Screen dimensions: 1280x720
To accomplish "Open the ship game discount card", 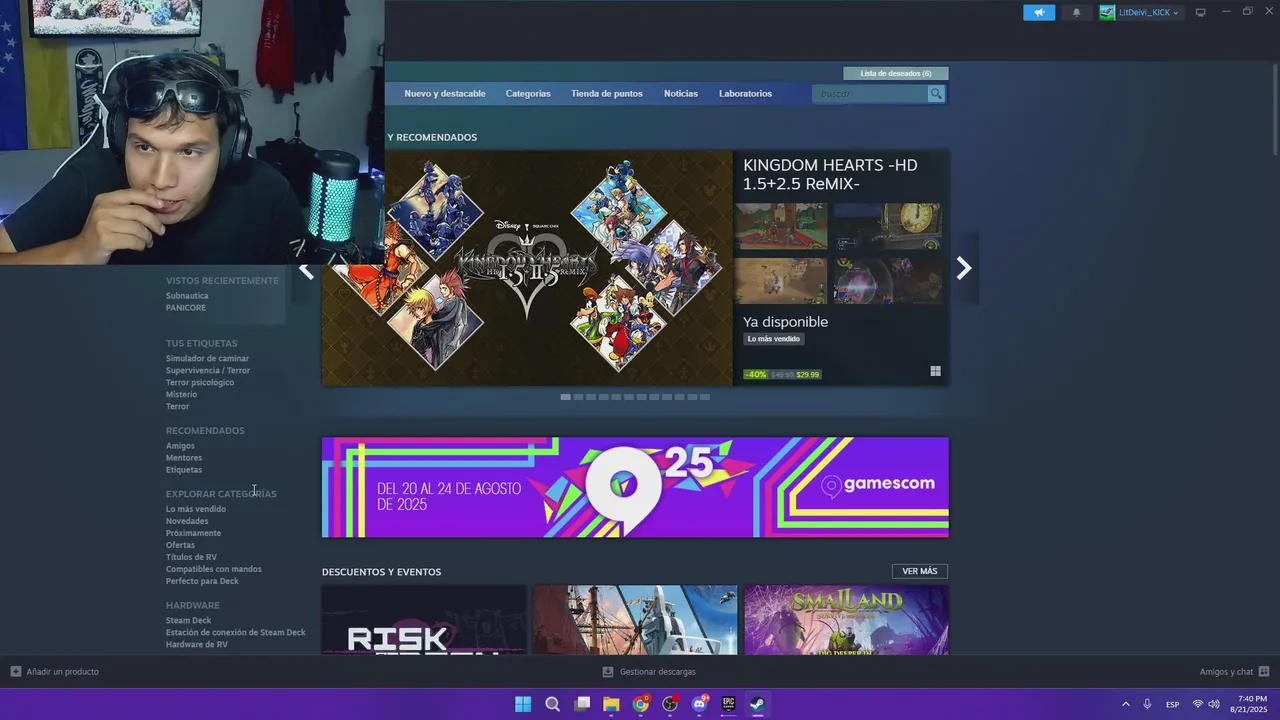I will point(635,620).
